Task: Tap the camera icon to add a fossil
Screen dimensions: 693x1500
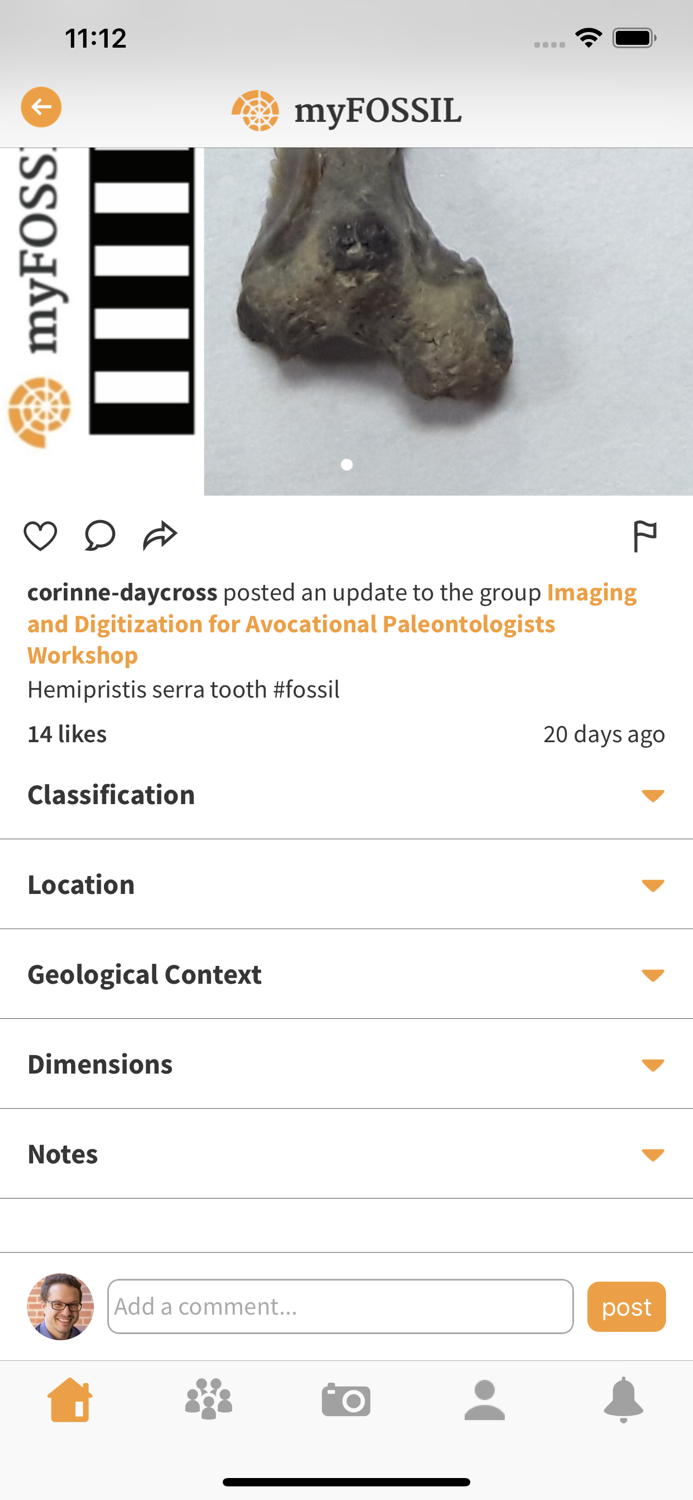Action: click(x=346, y=1400)
